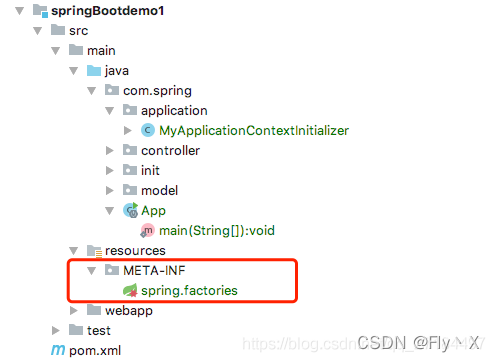This screenshot has width=495, height=362.
Task: Collapse the src folder arrow
Action: [x=38, y=31]
